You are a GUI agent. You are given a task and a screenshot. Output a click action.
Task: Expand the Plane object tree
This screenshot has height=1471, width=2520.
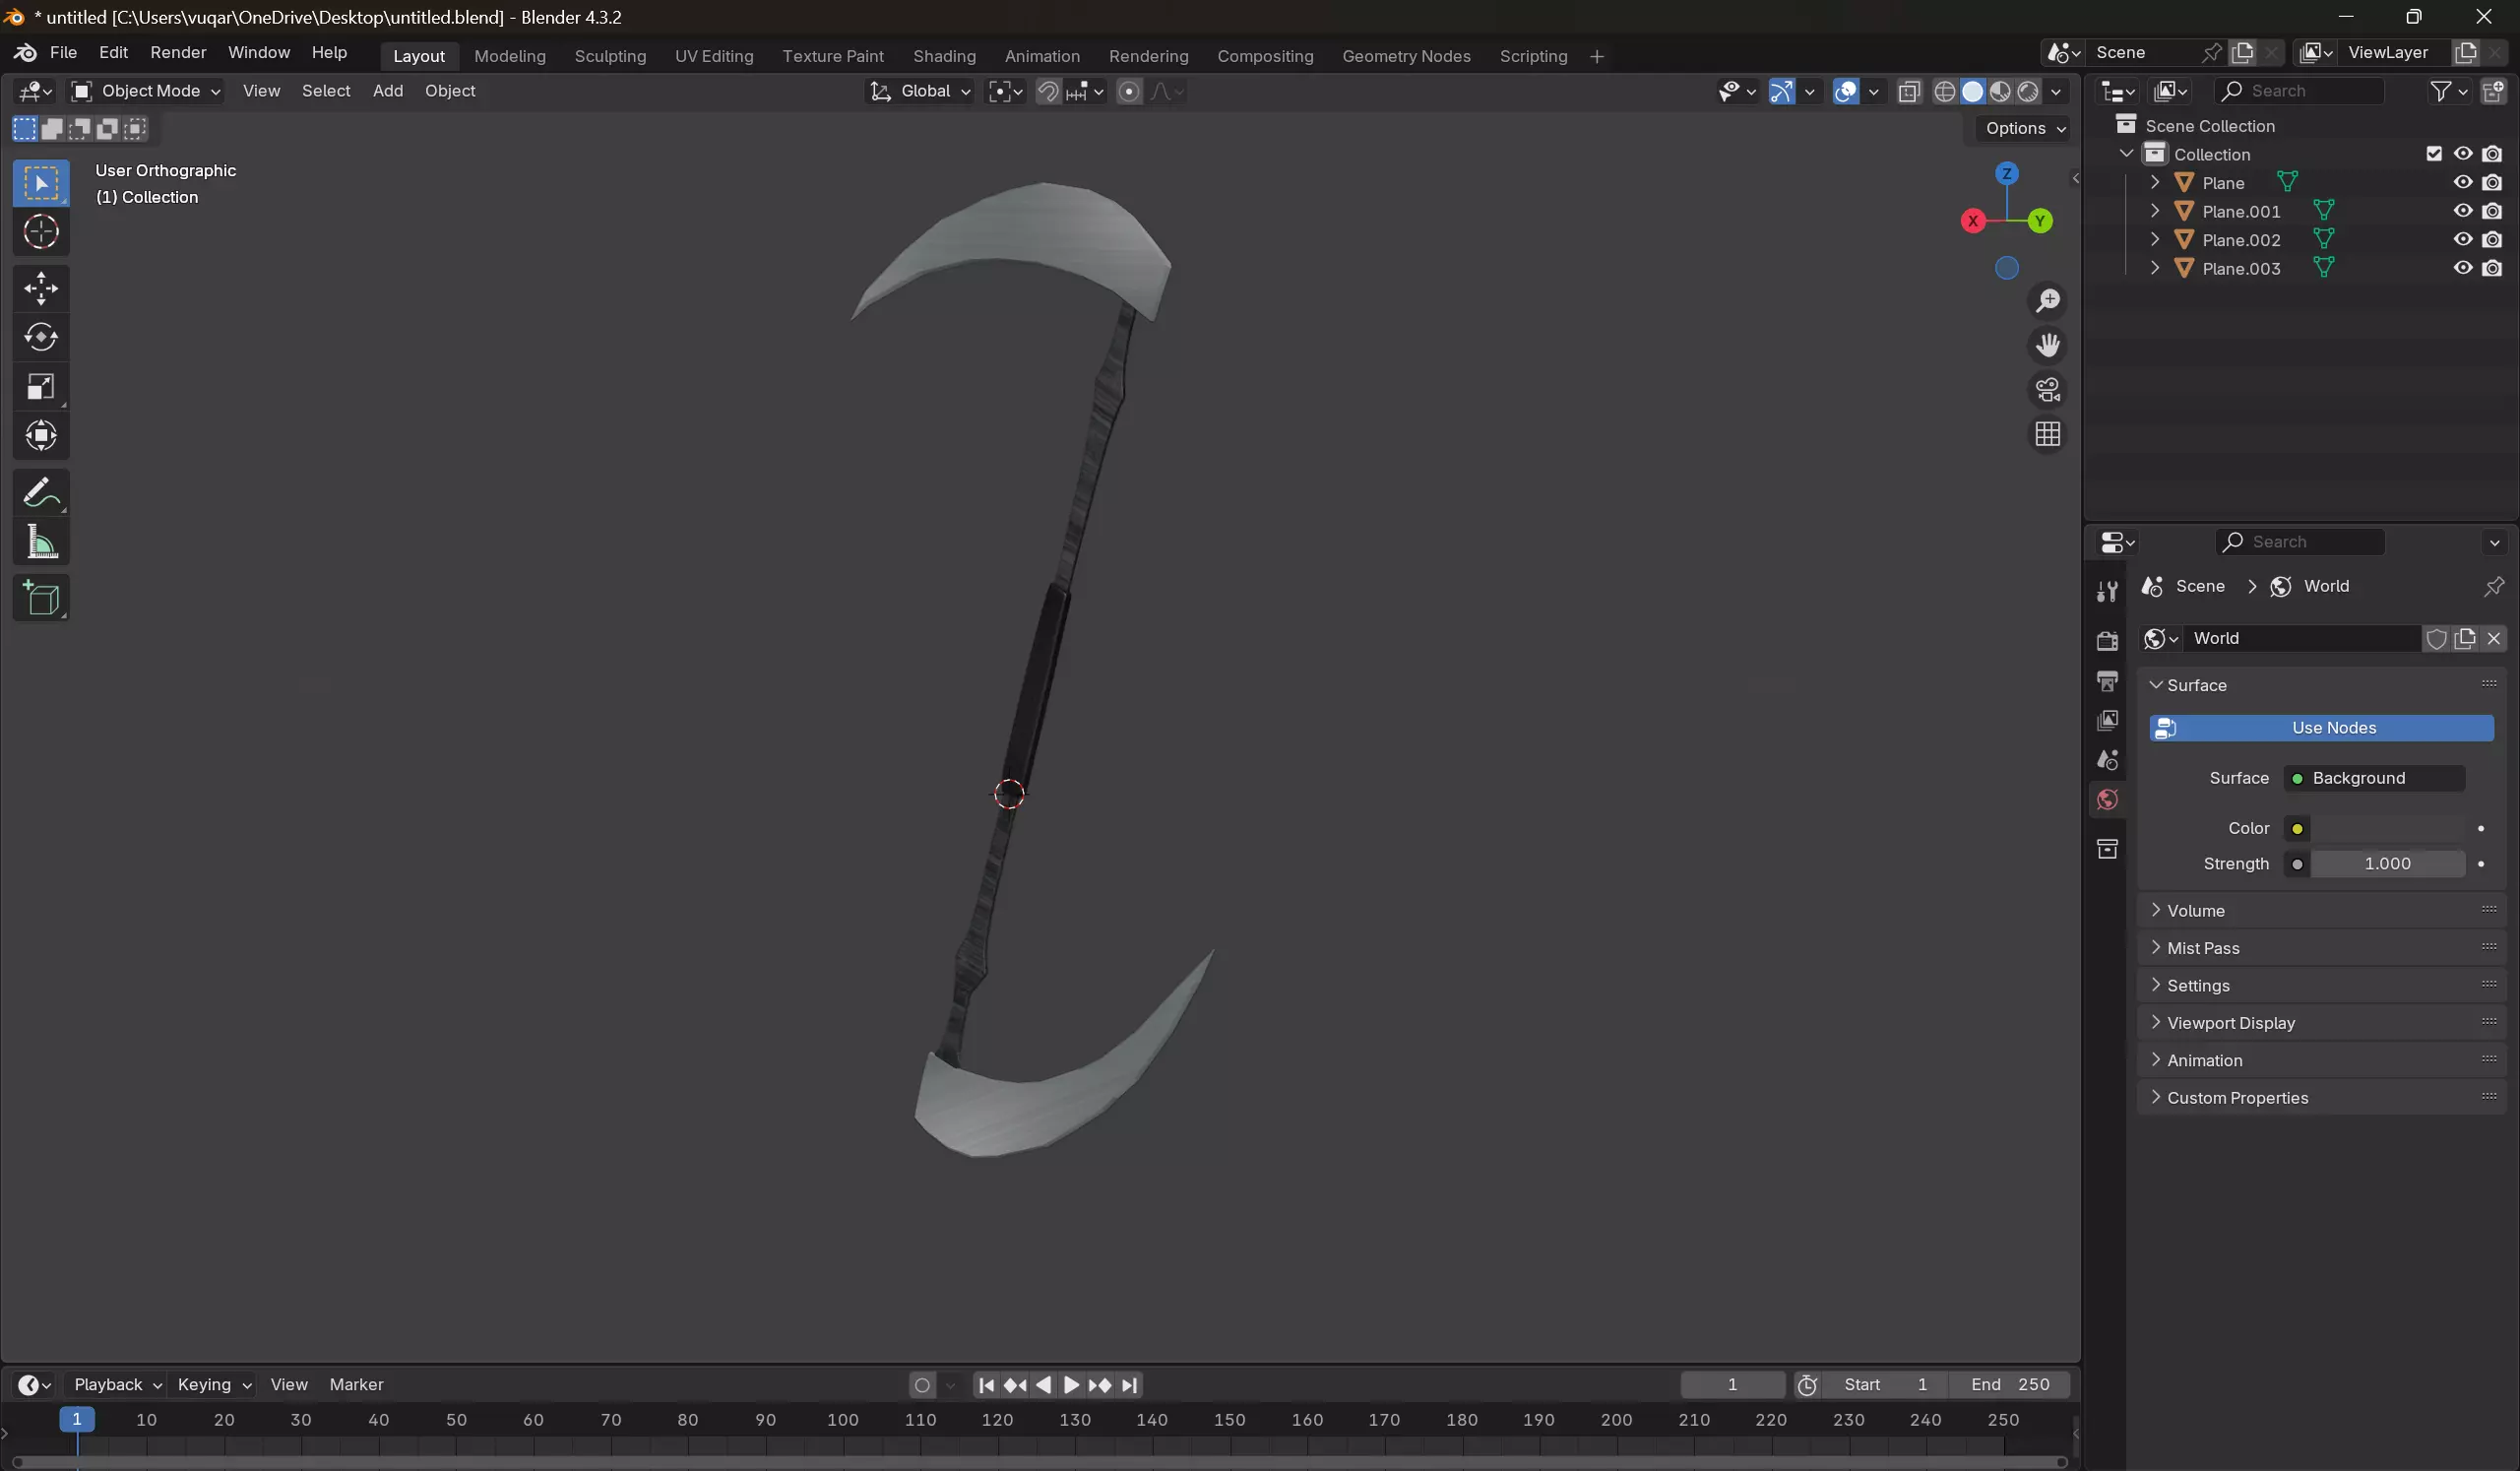click(2155, 182)
